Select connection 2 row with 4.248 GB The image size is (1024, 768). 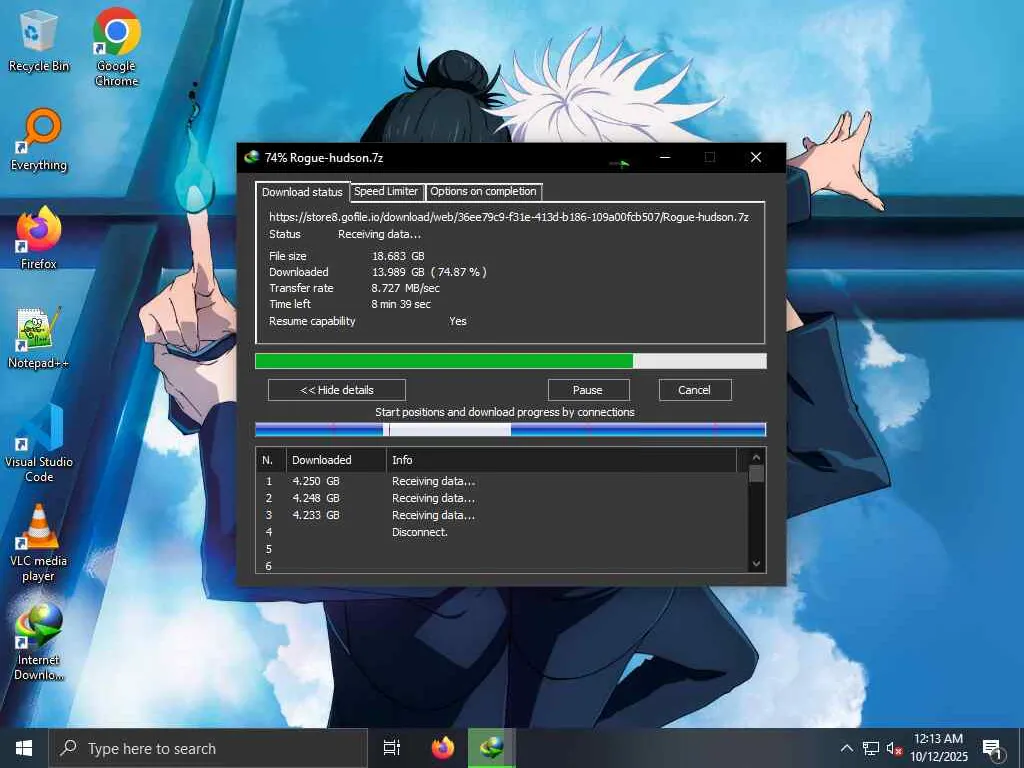[x=502, y=498]
